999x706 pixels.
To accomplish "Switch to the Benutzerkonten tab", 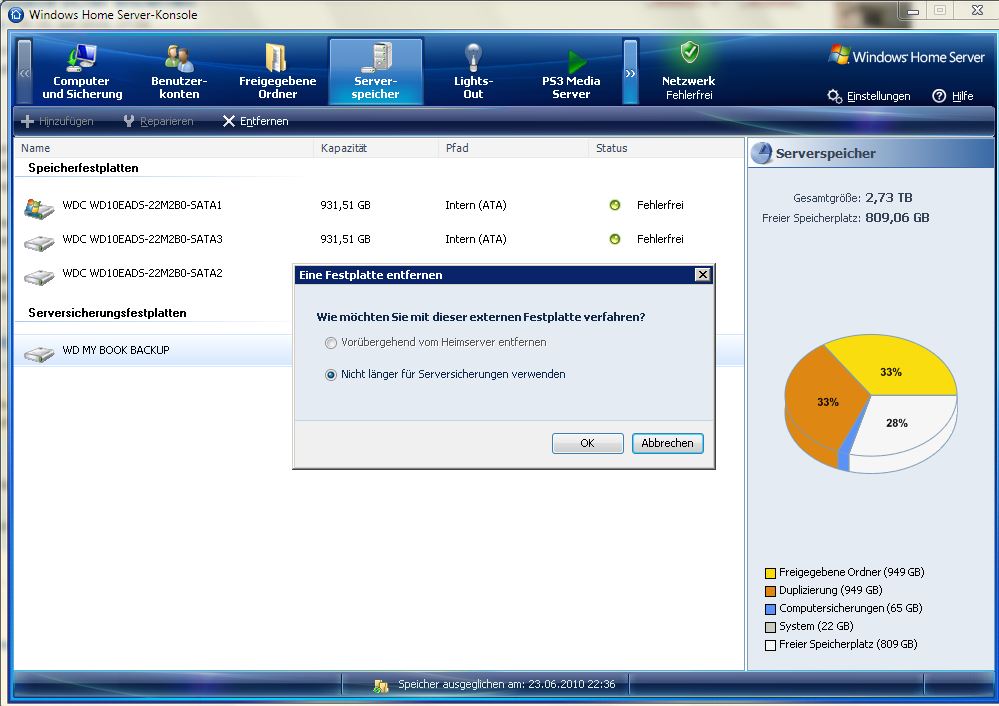I will [x=179, y=71].
